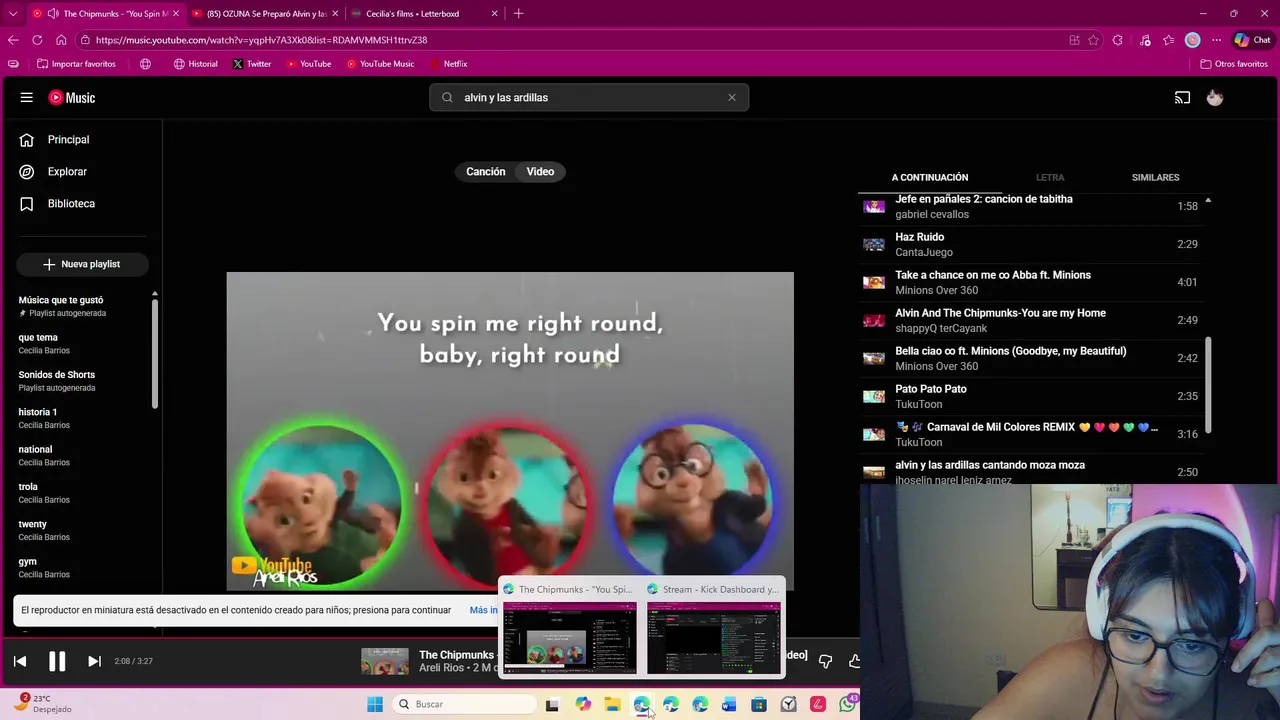Open the Edge profile avatar

(1192, 40)
